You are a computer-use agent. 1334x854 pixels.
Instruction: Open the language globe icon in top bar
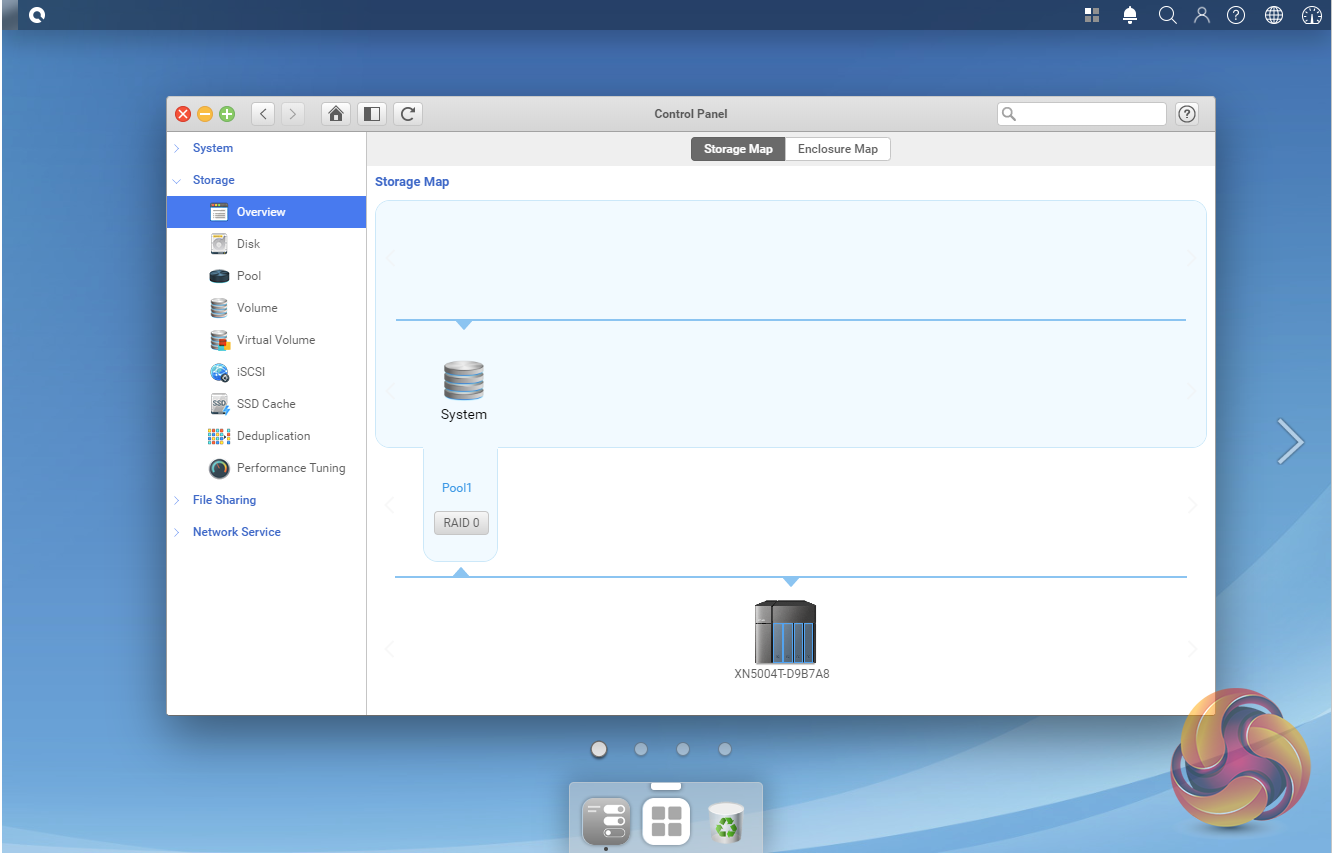[x=1274, y=15]
